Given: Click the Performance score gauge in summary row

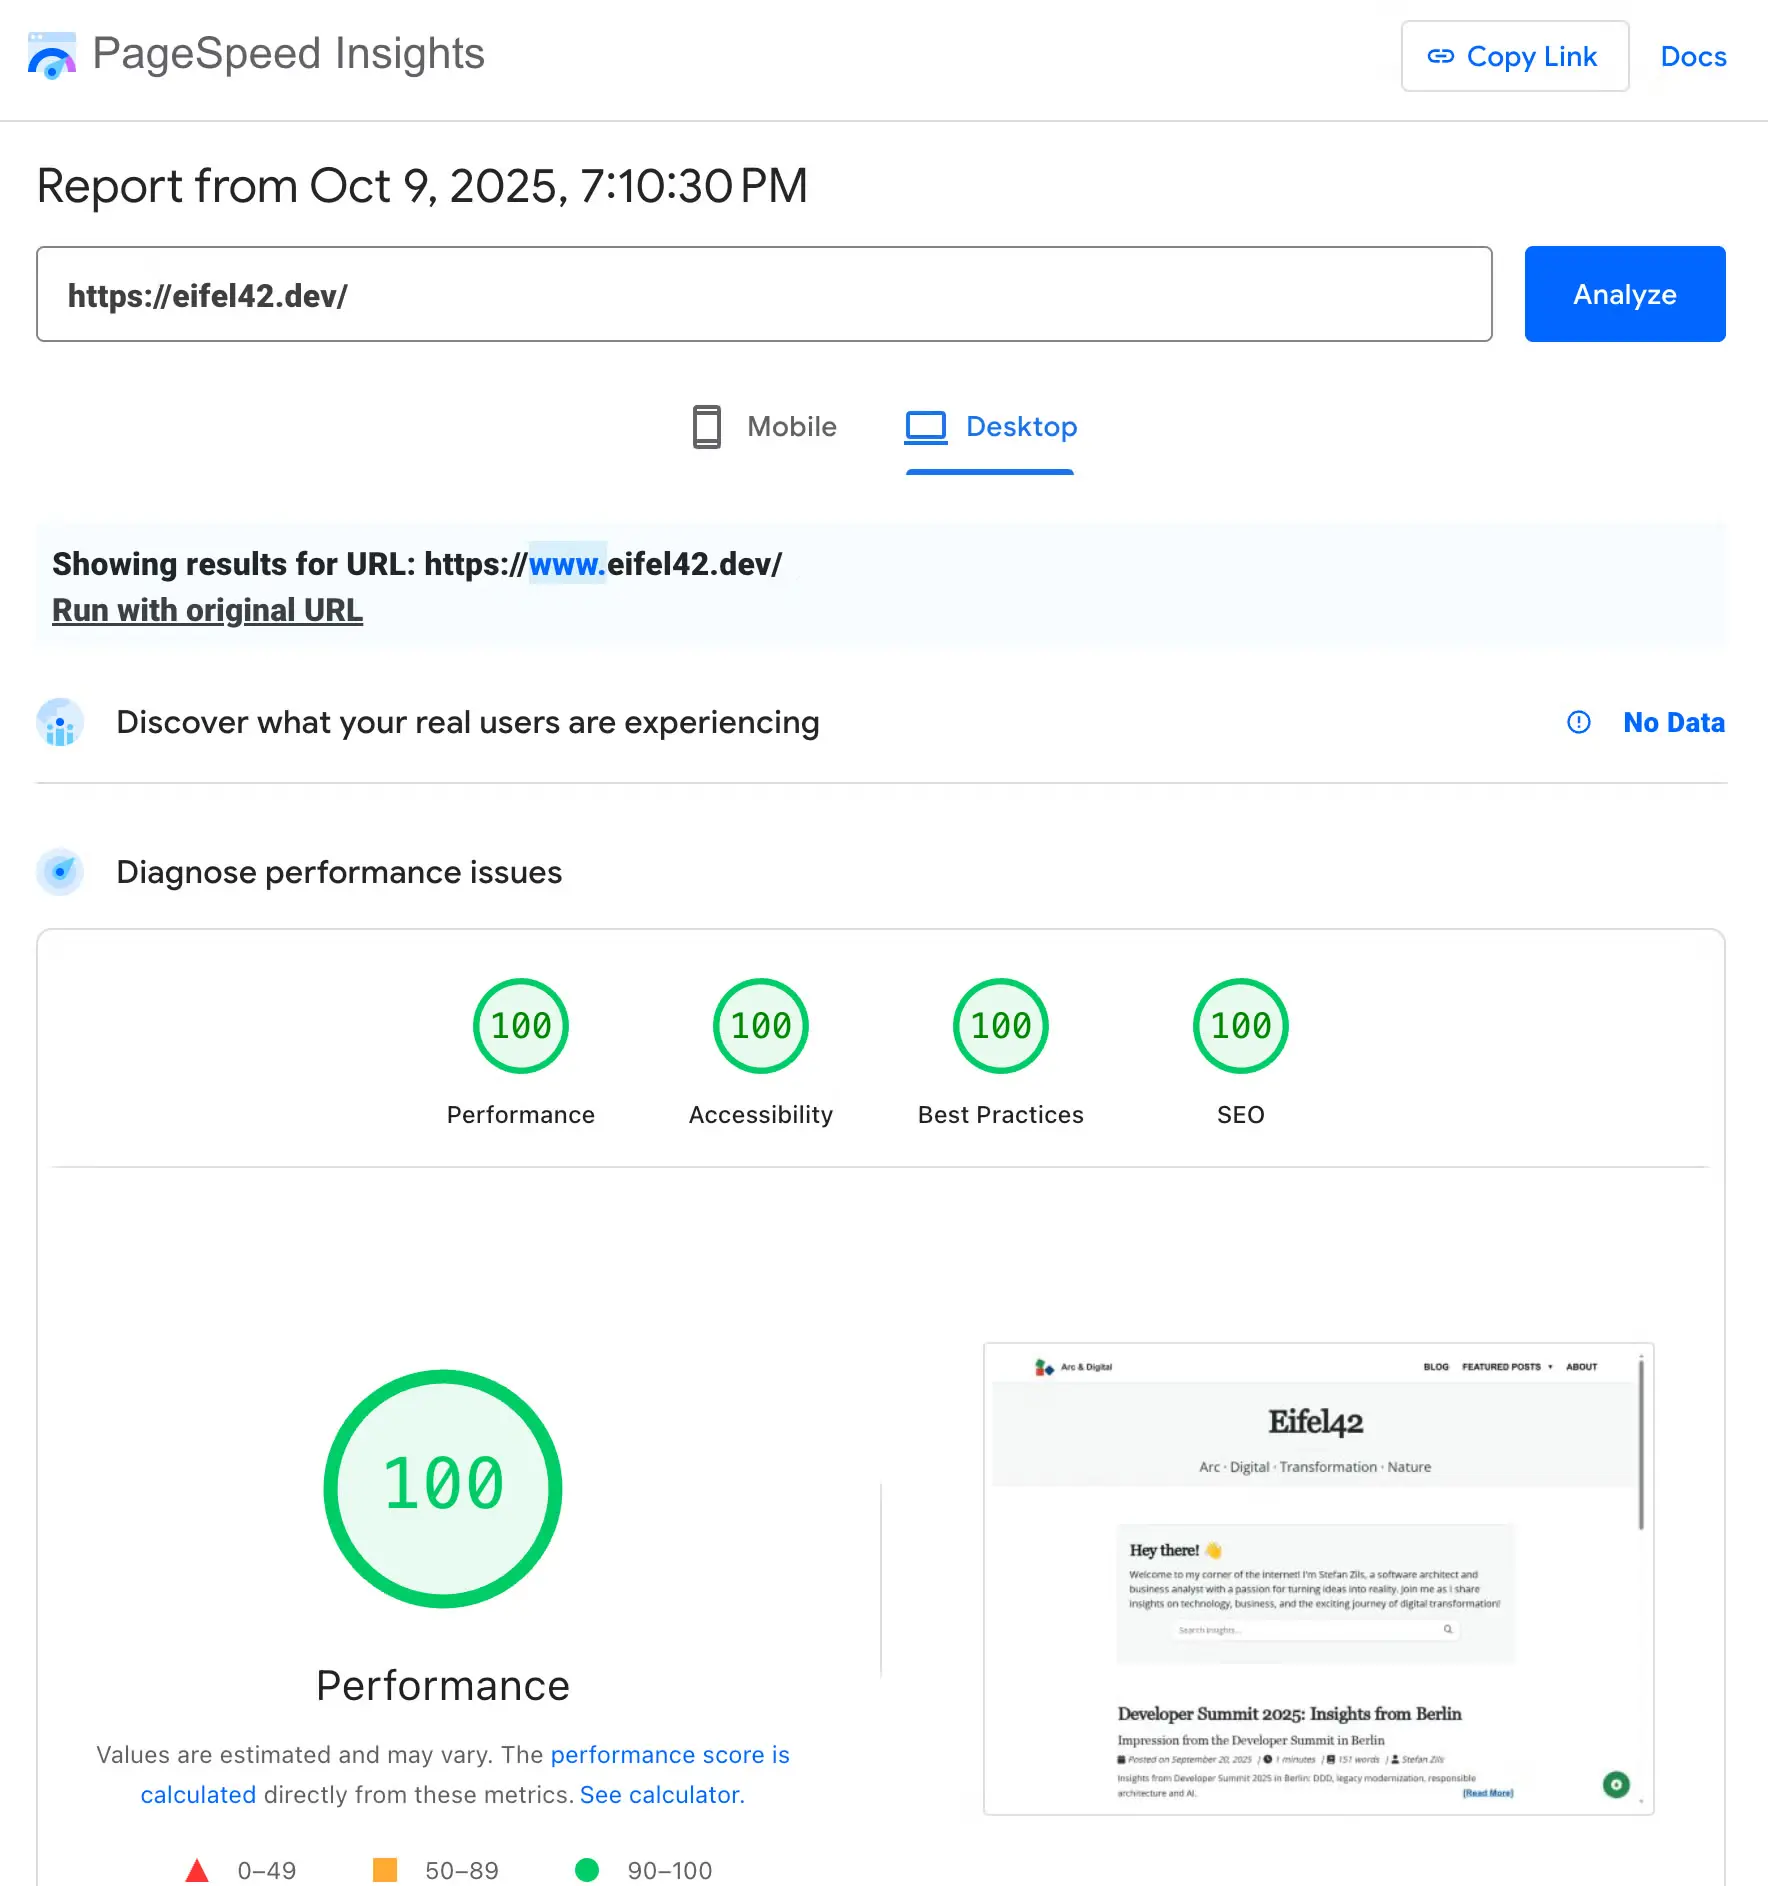Looking at the screenshot, I should [520, 1026].
